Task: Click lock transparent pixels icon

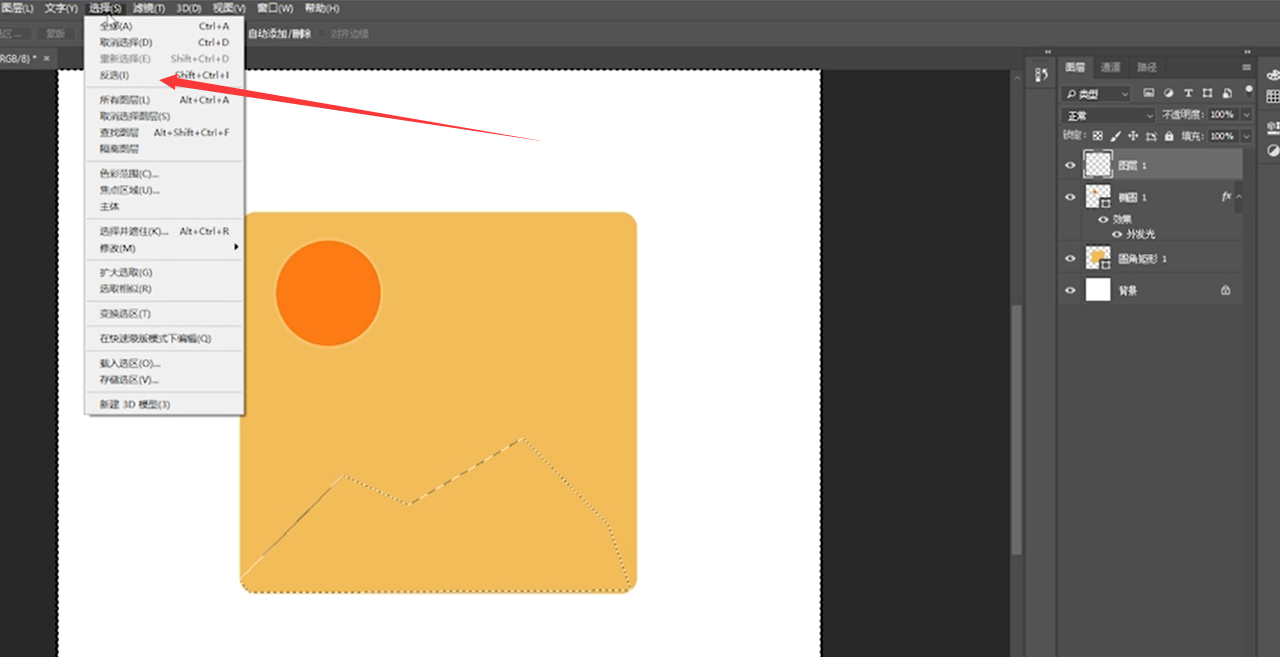Action: click(x=1097, y=136)
